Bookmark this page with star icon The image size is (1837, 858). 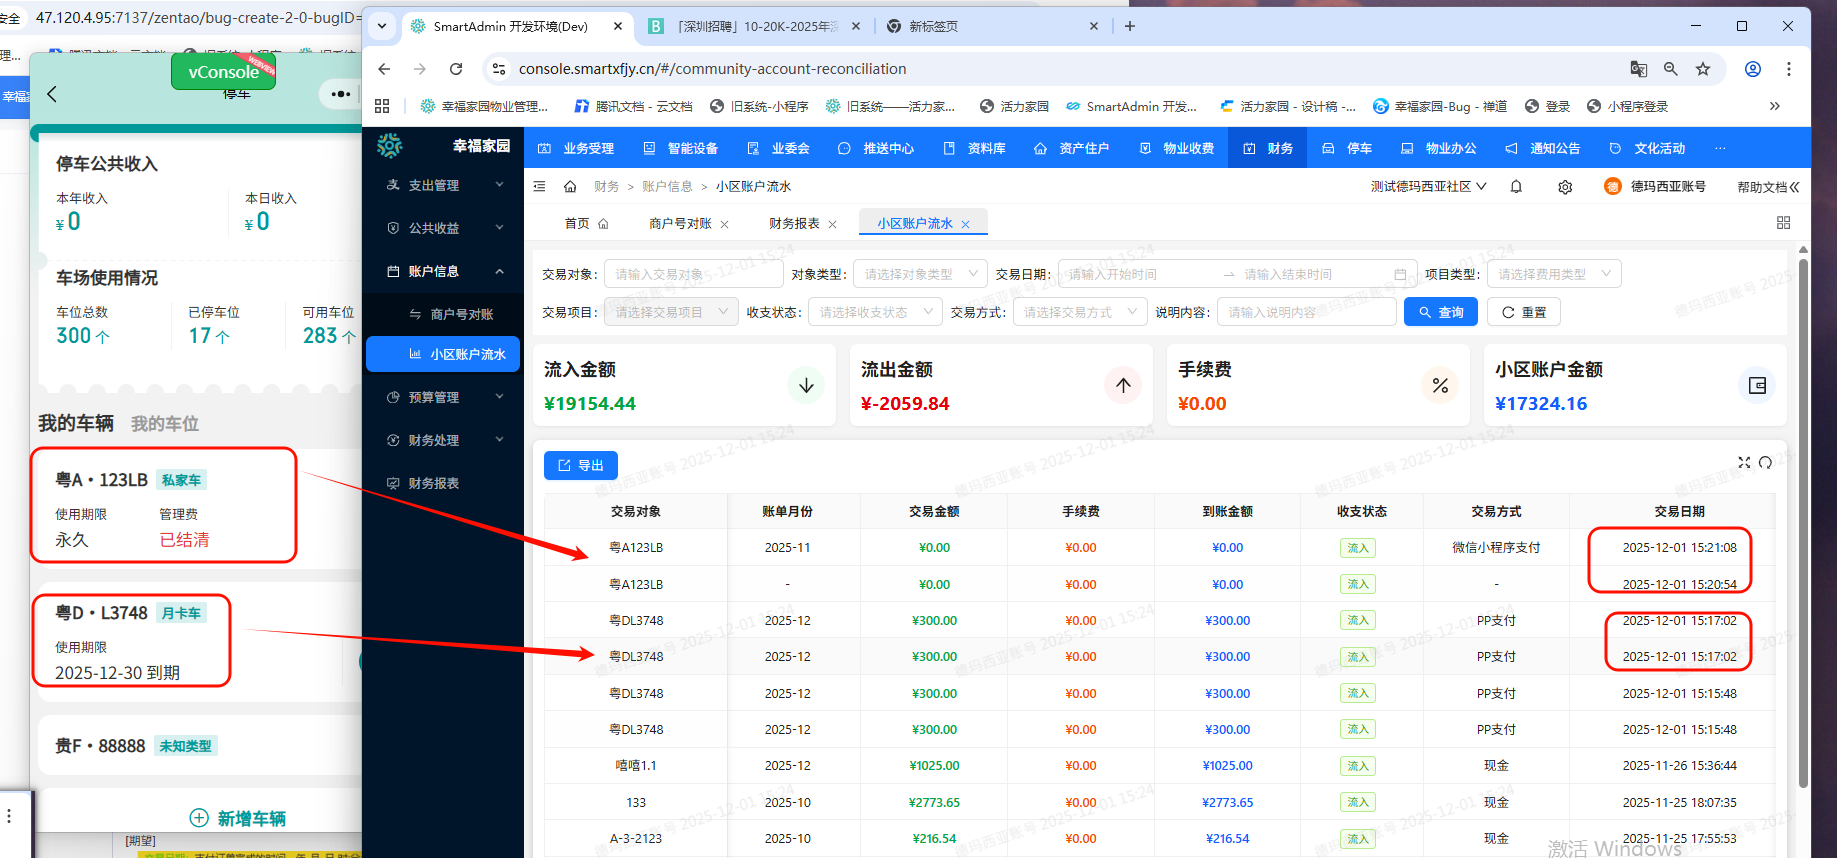(x=1703, y=69)
